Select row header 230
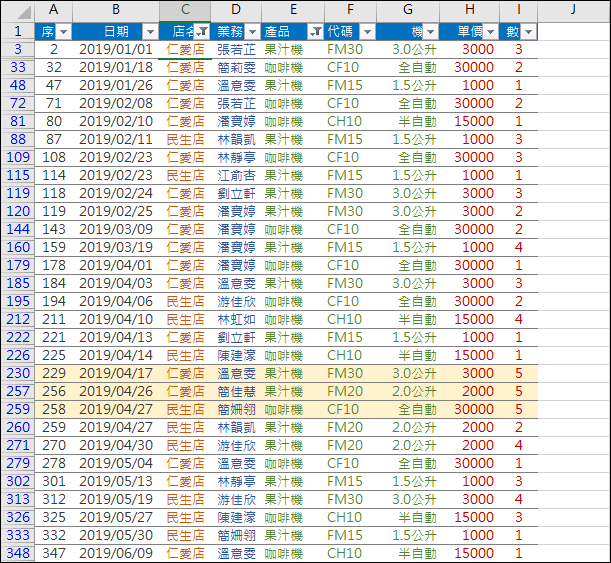The width and height of the screenshot is (611, 563). click(x=18, y=373)
